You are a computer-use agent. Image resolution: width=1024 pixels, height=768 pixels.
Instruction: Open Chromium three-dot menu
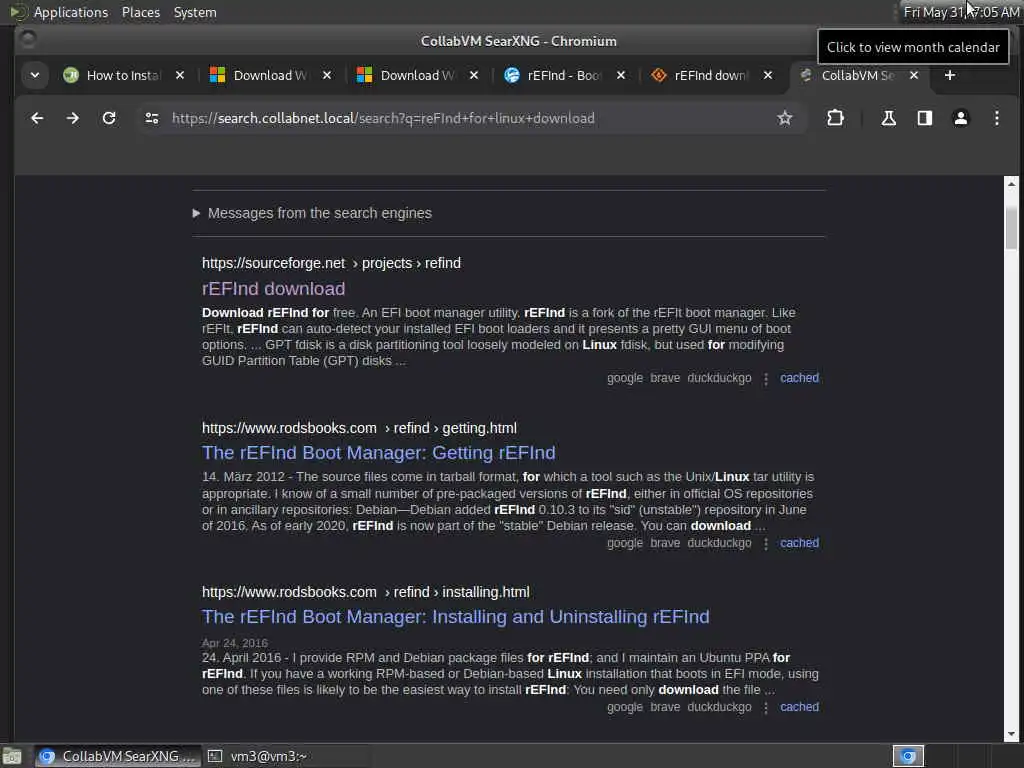pyautogui.click(x=997, y=118)
